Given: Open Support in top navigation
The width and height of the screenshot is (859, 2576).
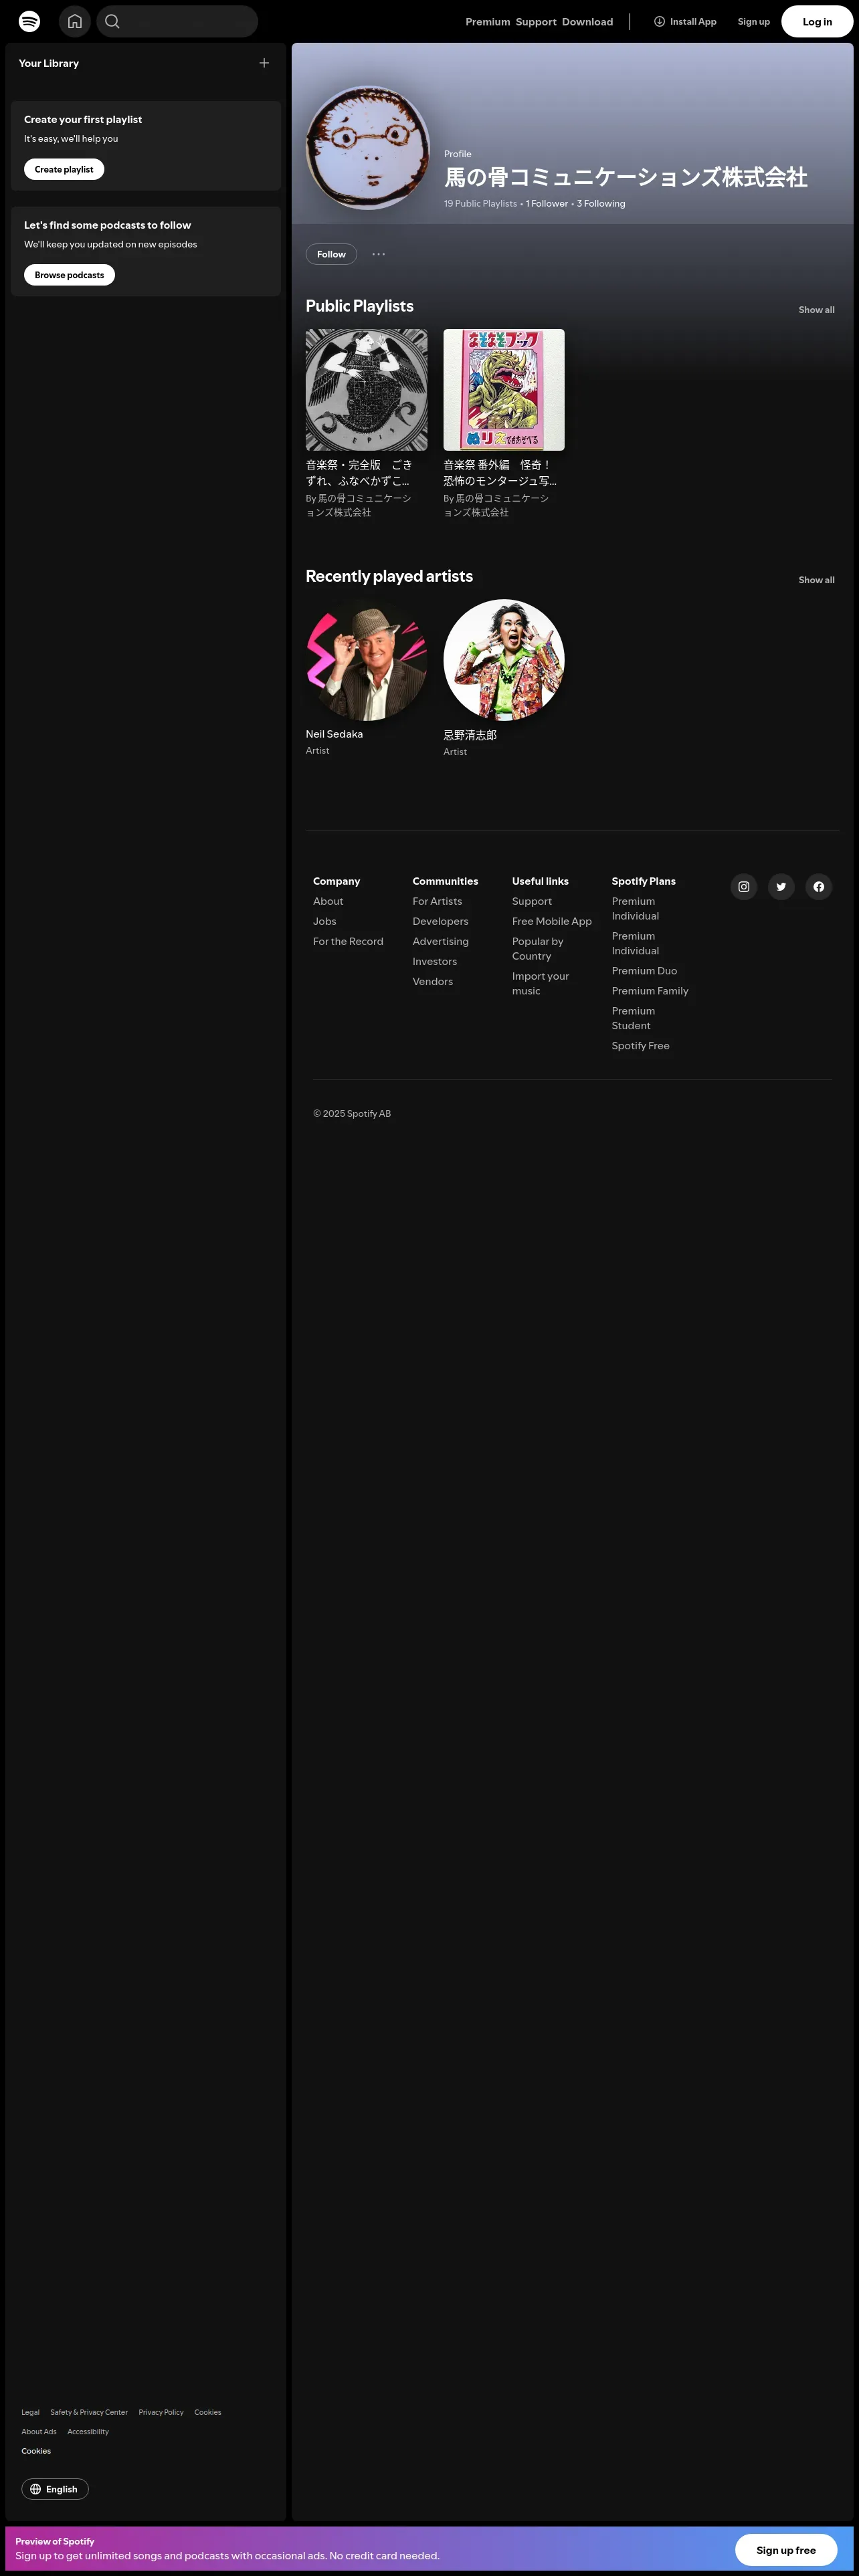Looking at the screenshot, I should click(536, 21).
